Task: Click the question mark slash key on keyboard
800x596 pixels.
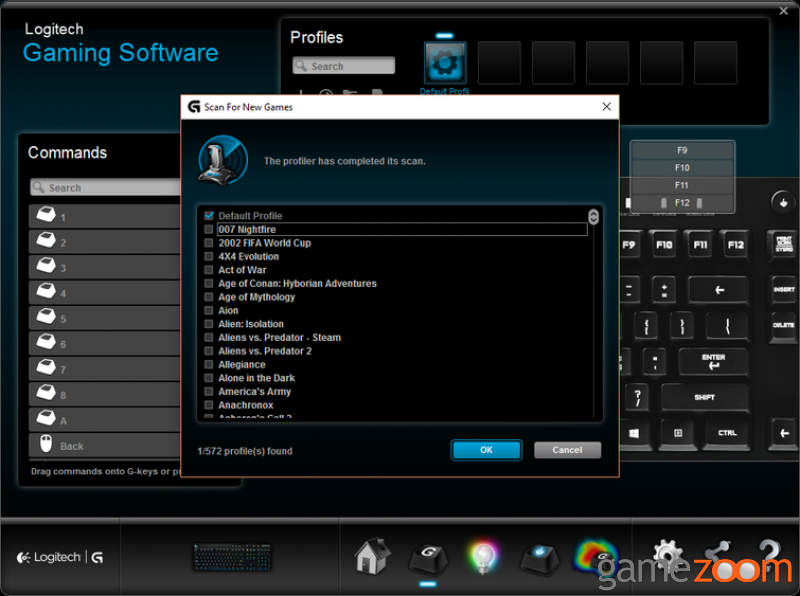Action: coord(637,398)
